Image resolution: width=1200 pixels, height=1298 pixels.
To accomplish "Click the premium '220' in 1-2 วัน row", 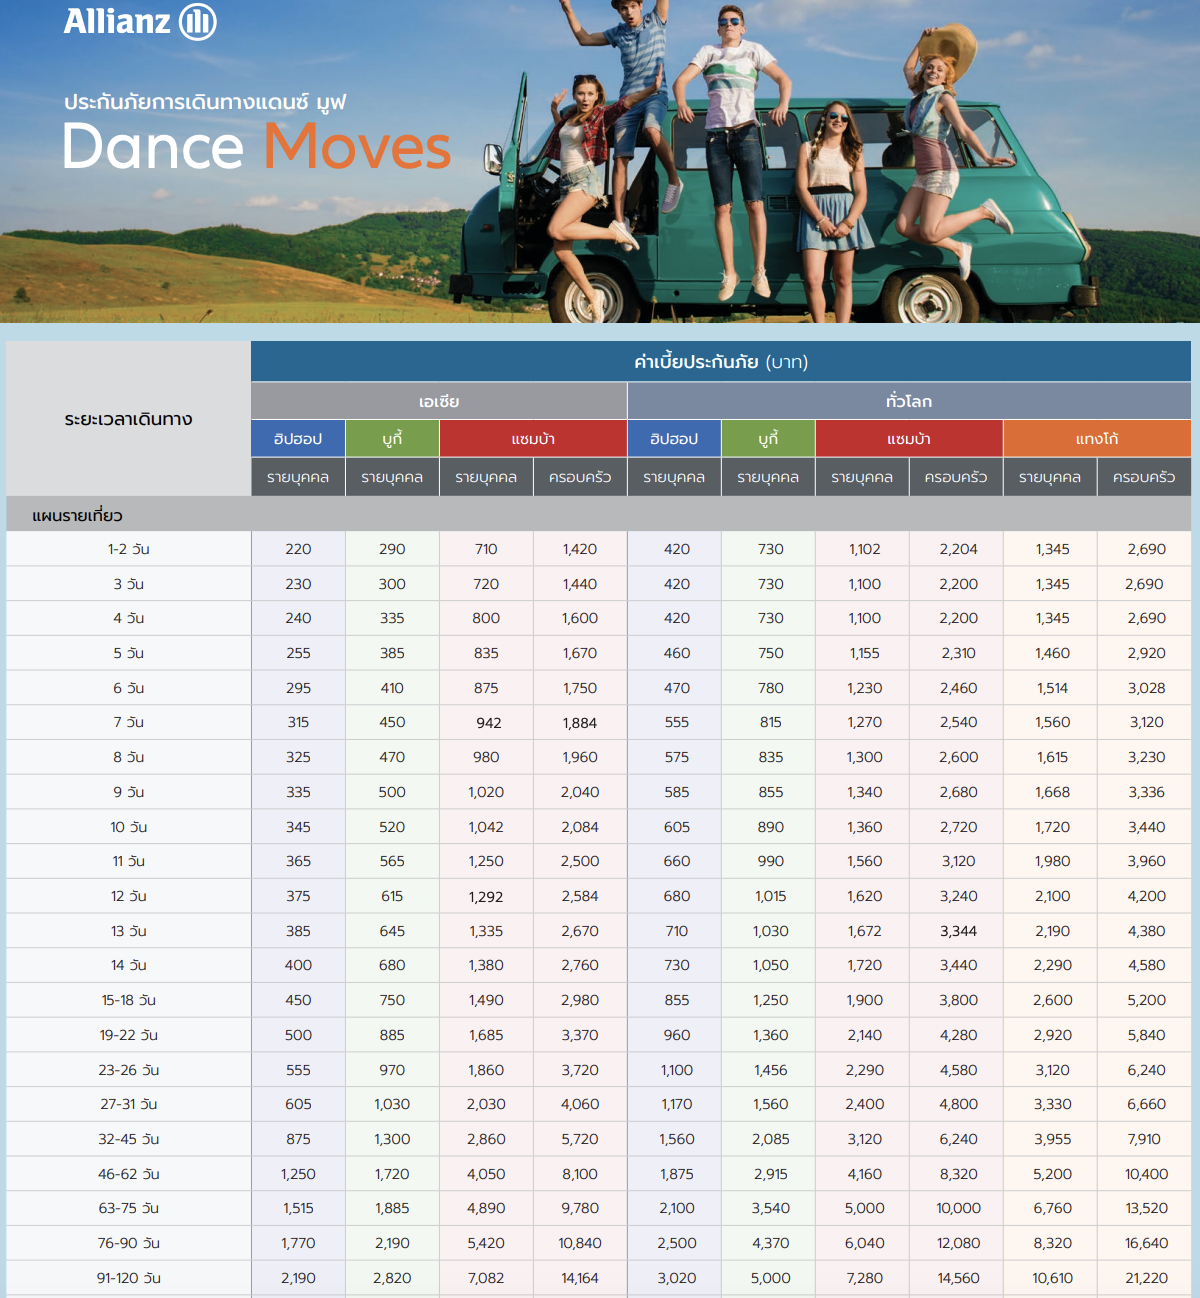I will click(298, 549).
